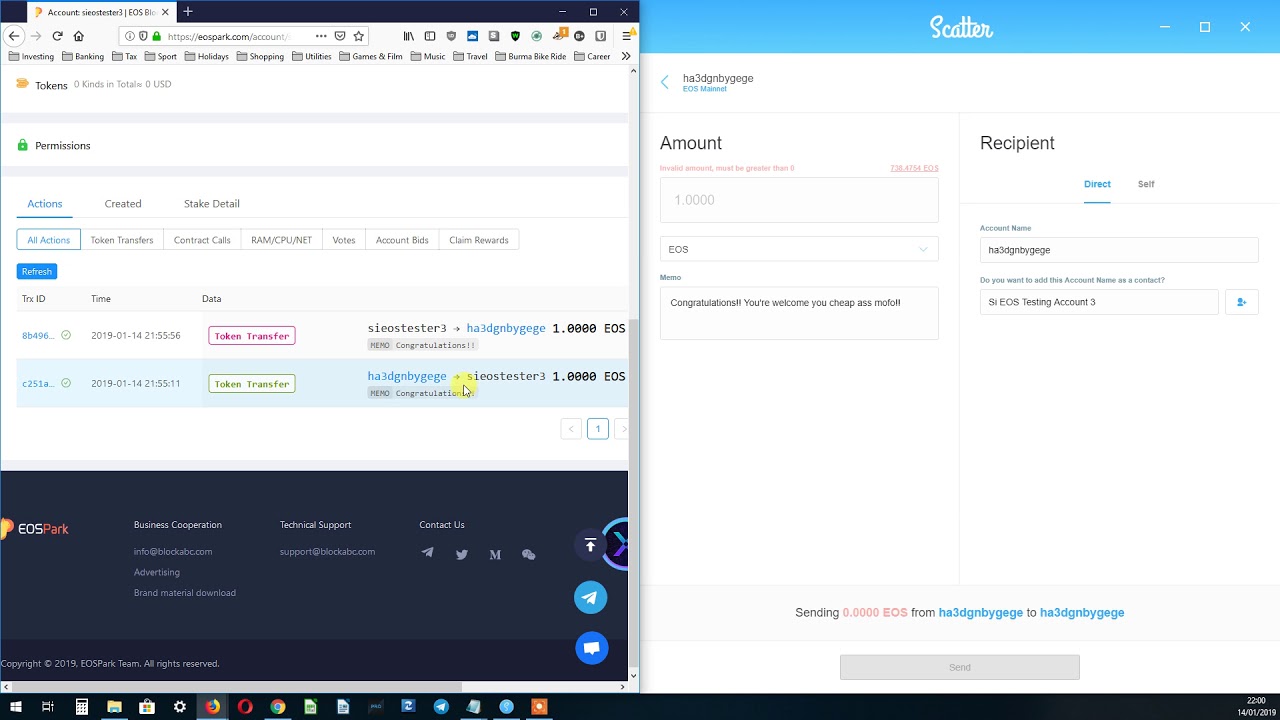Go back with the Scatter left chevron

pos(665,83)
